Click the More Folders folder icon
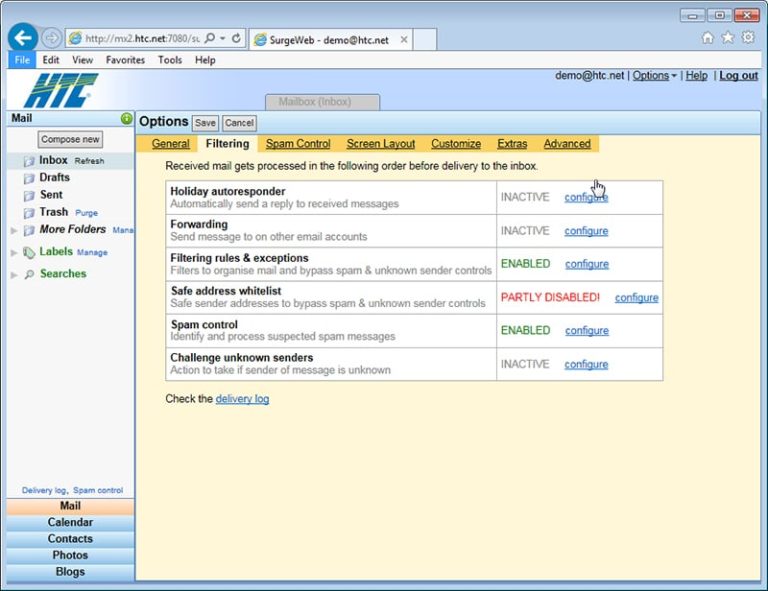The image size is (768, 591). point(29,230)
